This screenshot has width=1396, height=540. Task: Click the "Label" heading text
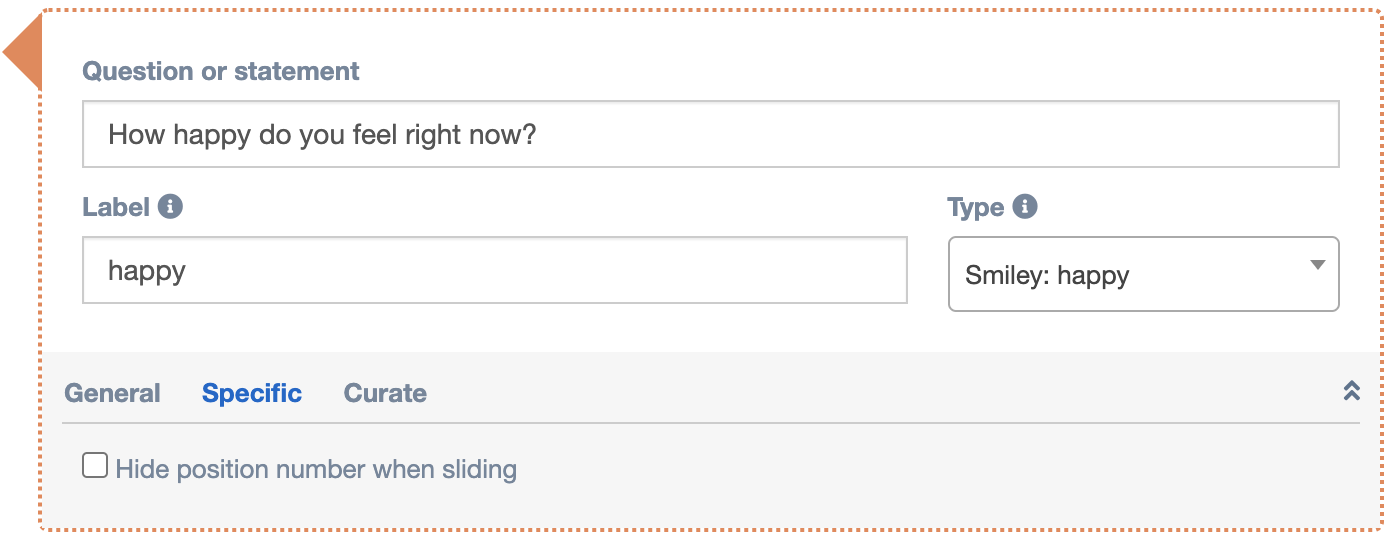pos(115,207)
